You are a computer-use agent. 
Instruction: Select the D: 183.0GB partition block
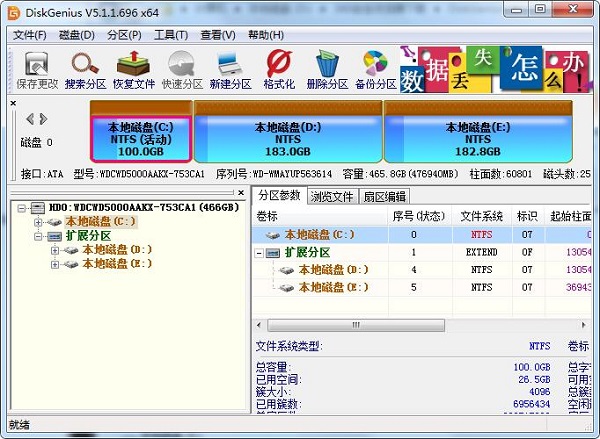pyautogui.click(x=288, y=132)
